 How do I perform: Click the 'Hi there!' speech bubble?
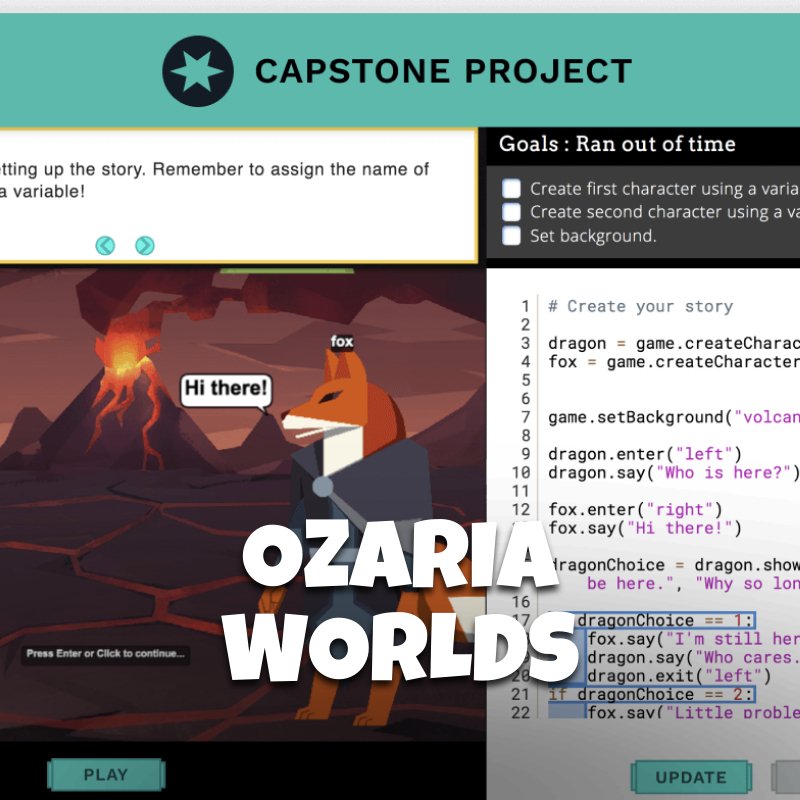(226, 391)
